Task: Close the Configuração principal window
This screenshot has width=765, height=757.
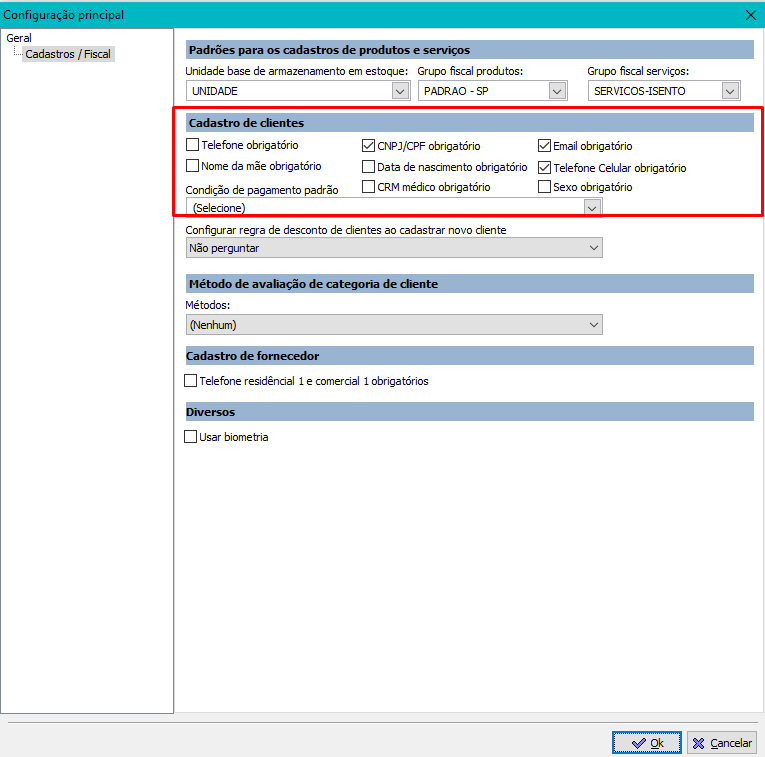Action: tap(750, 14)
